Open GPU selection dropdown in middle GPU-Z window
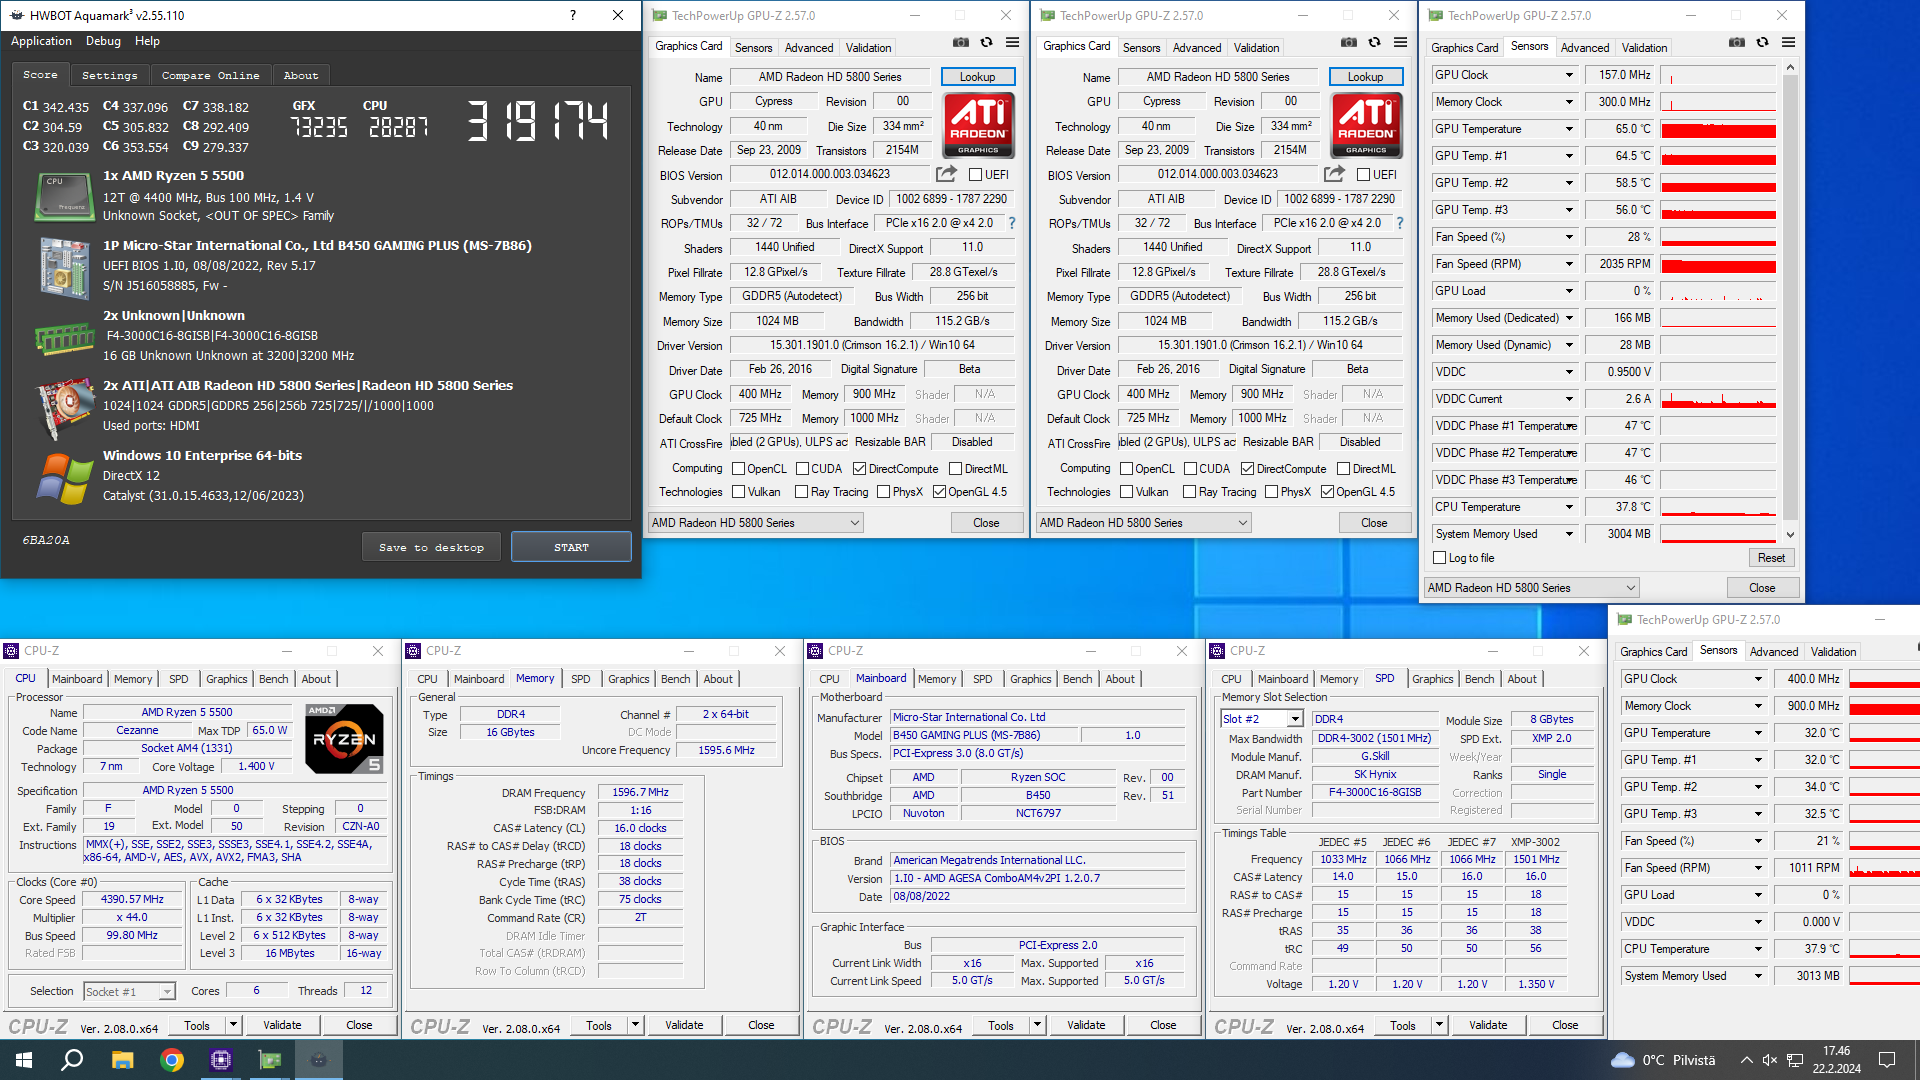Image resolution: width=1920 pixels, height=1080 pixels. click(x=1143, y=523)
